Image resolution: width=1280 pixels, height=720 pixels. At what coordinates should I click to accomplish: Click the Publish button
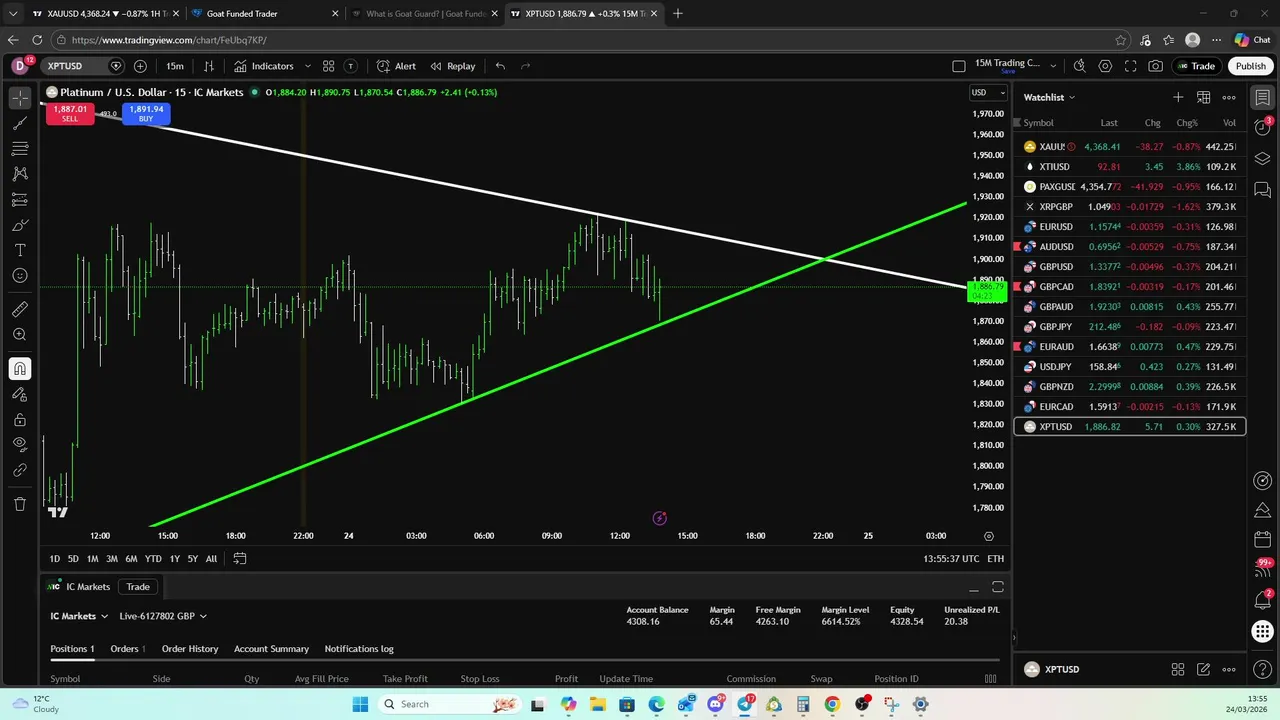(x=1250, y=66)
